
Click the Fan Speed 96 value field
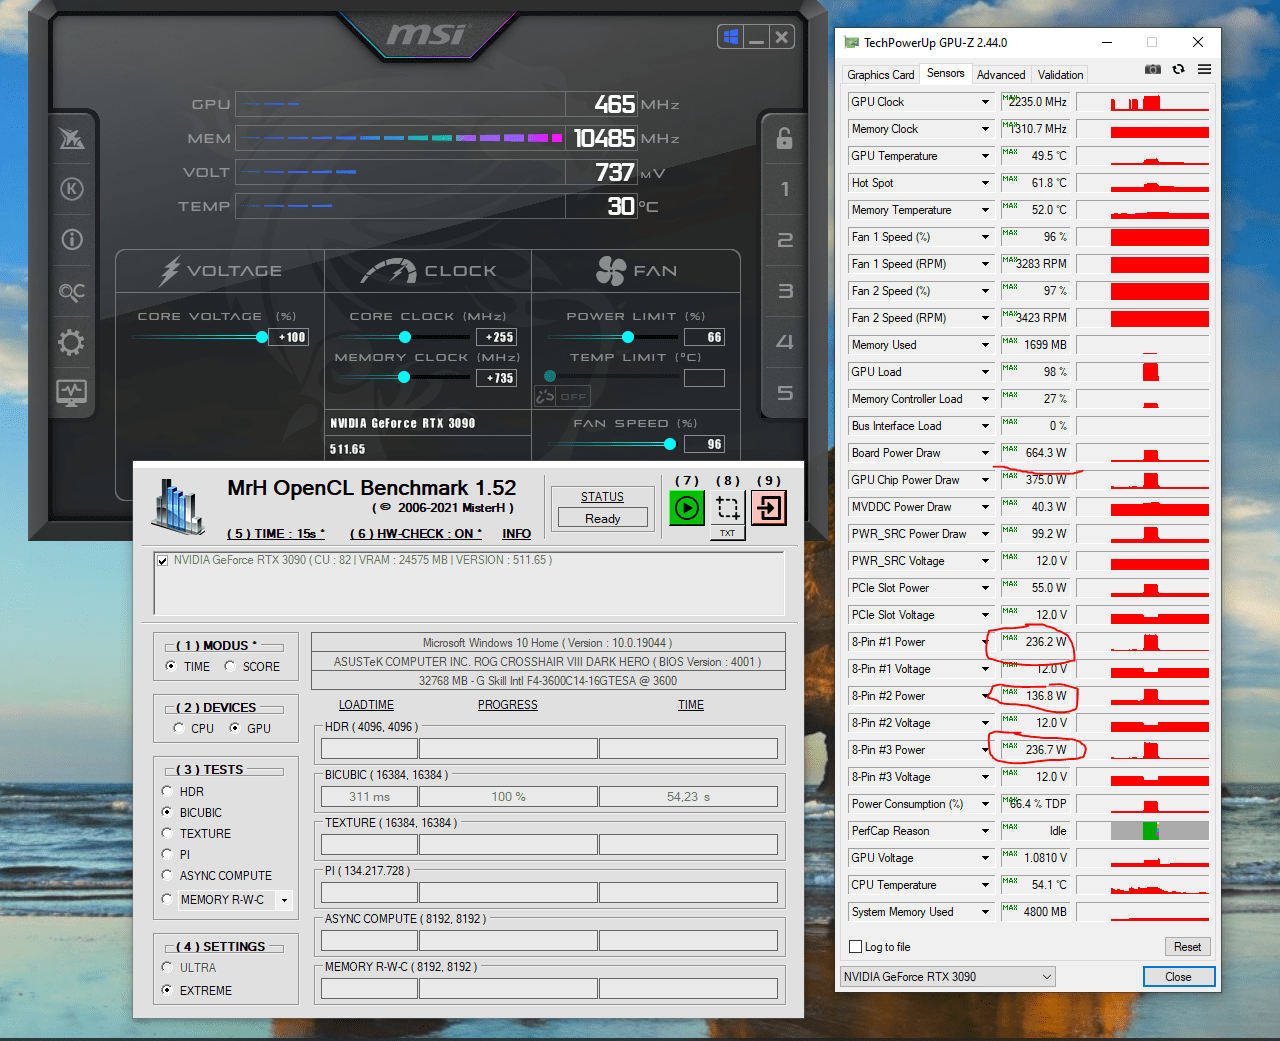pyautogui.click(x=704, y=444)
